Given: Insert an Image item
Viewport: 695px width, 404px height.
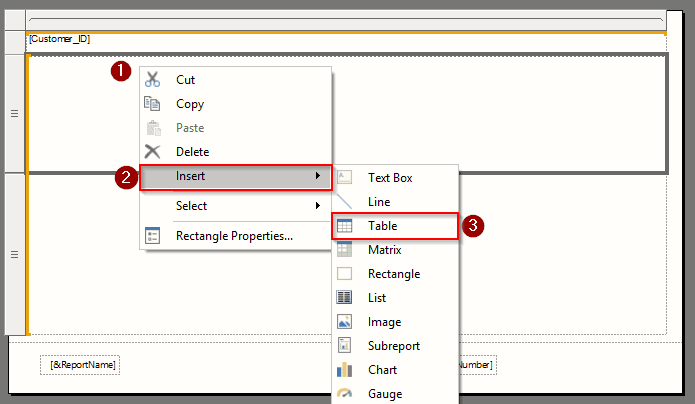Looking at the screenshot, I should click(395, 322).
